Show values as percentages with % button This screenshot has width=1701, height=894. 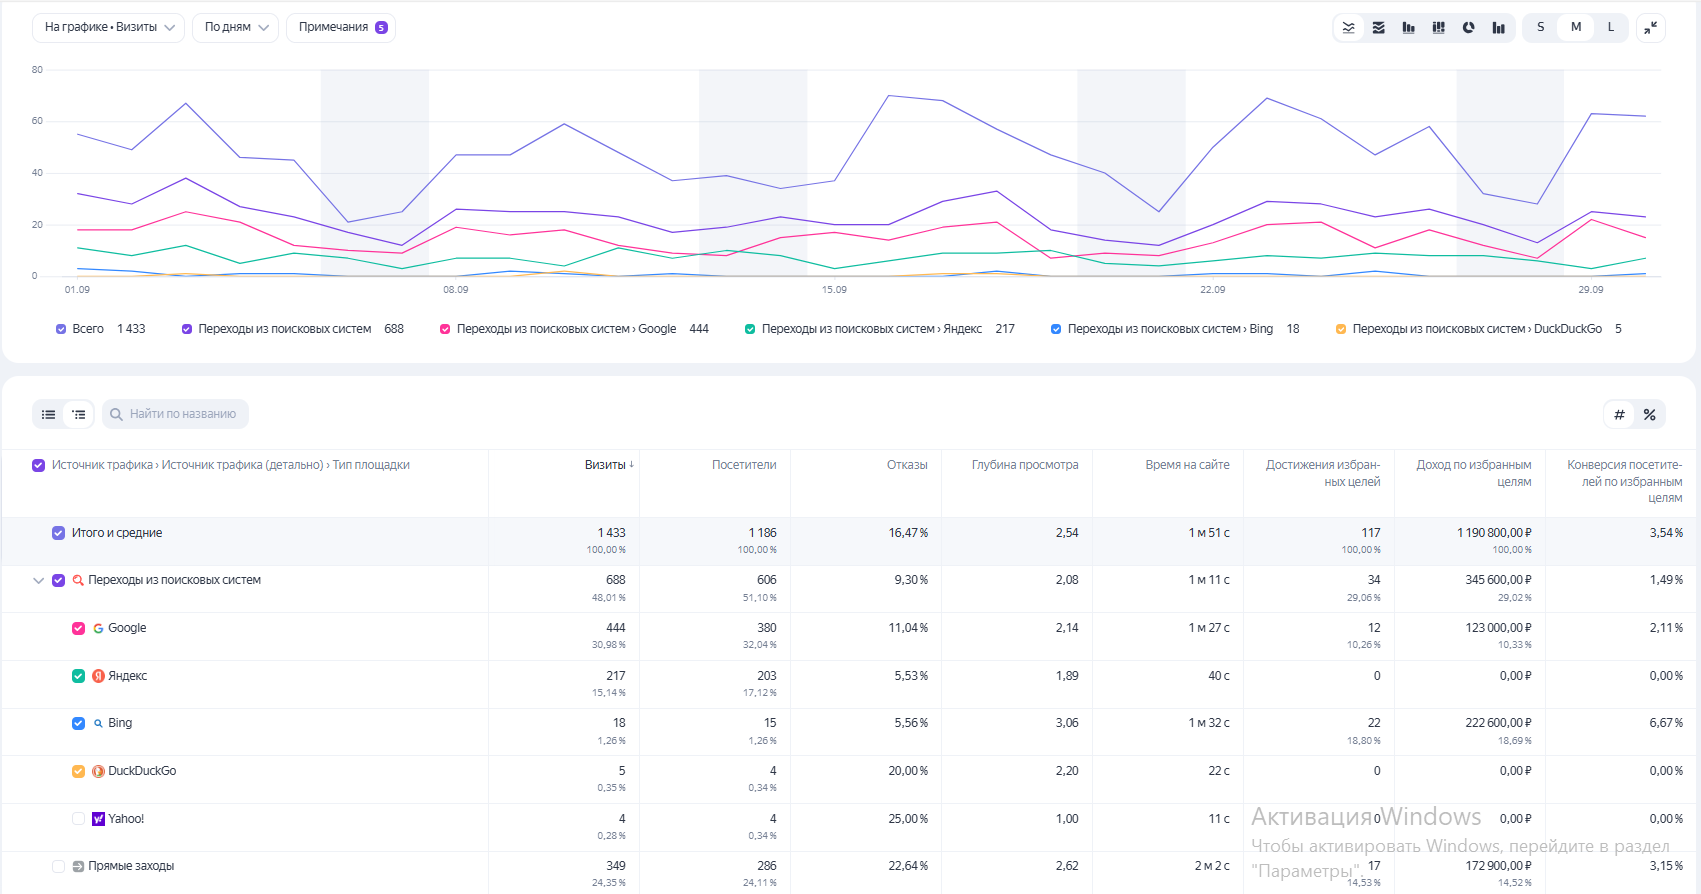pos(1649,415)
